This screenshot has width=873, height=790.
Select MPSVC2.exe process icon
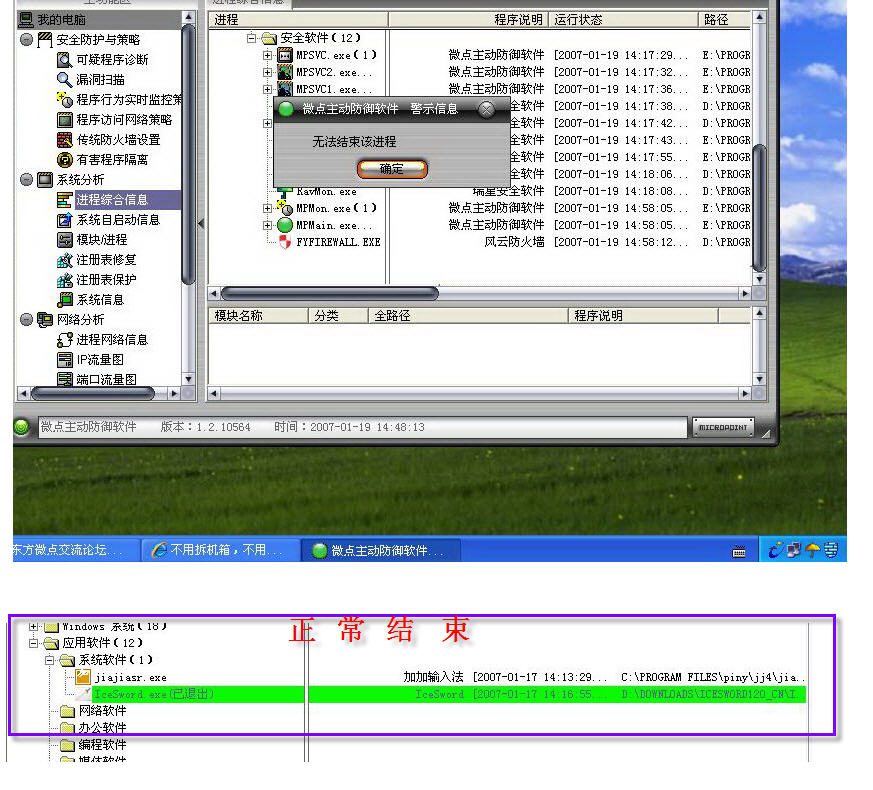click(285, 72)
